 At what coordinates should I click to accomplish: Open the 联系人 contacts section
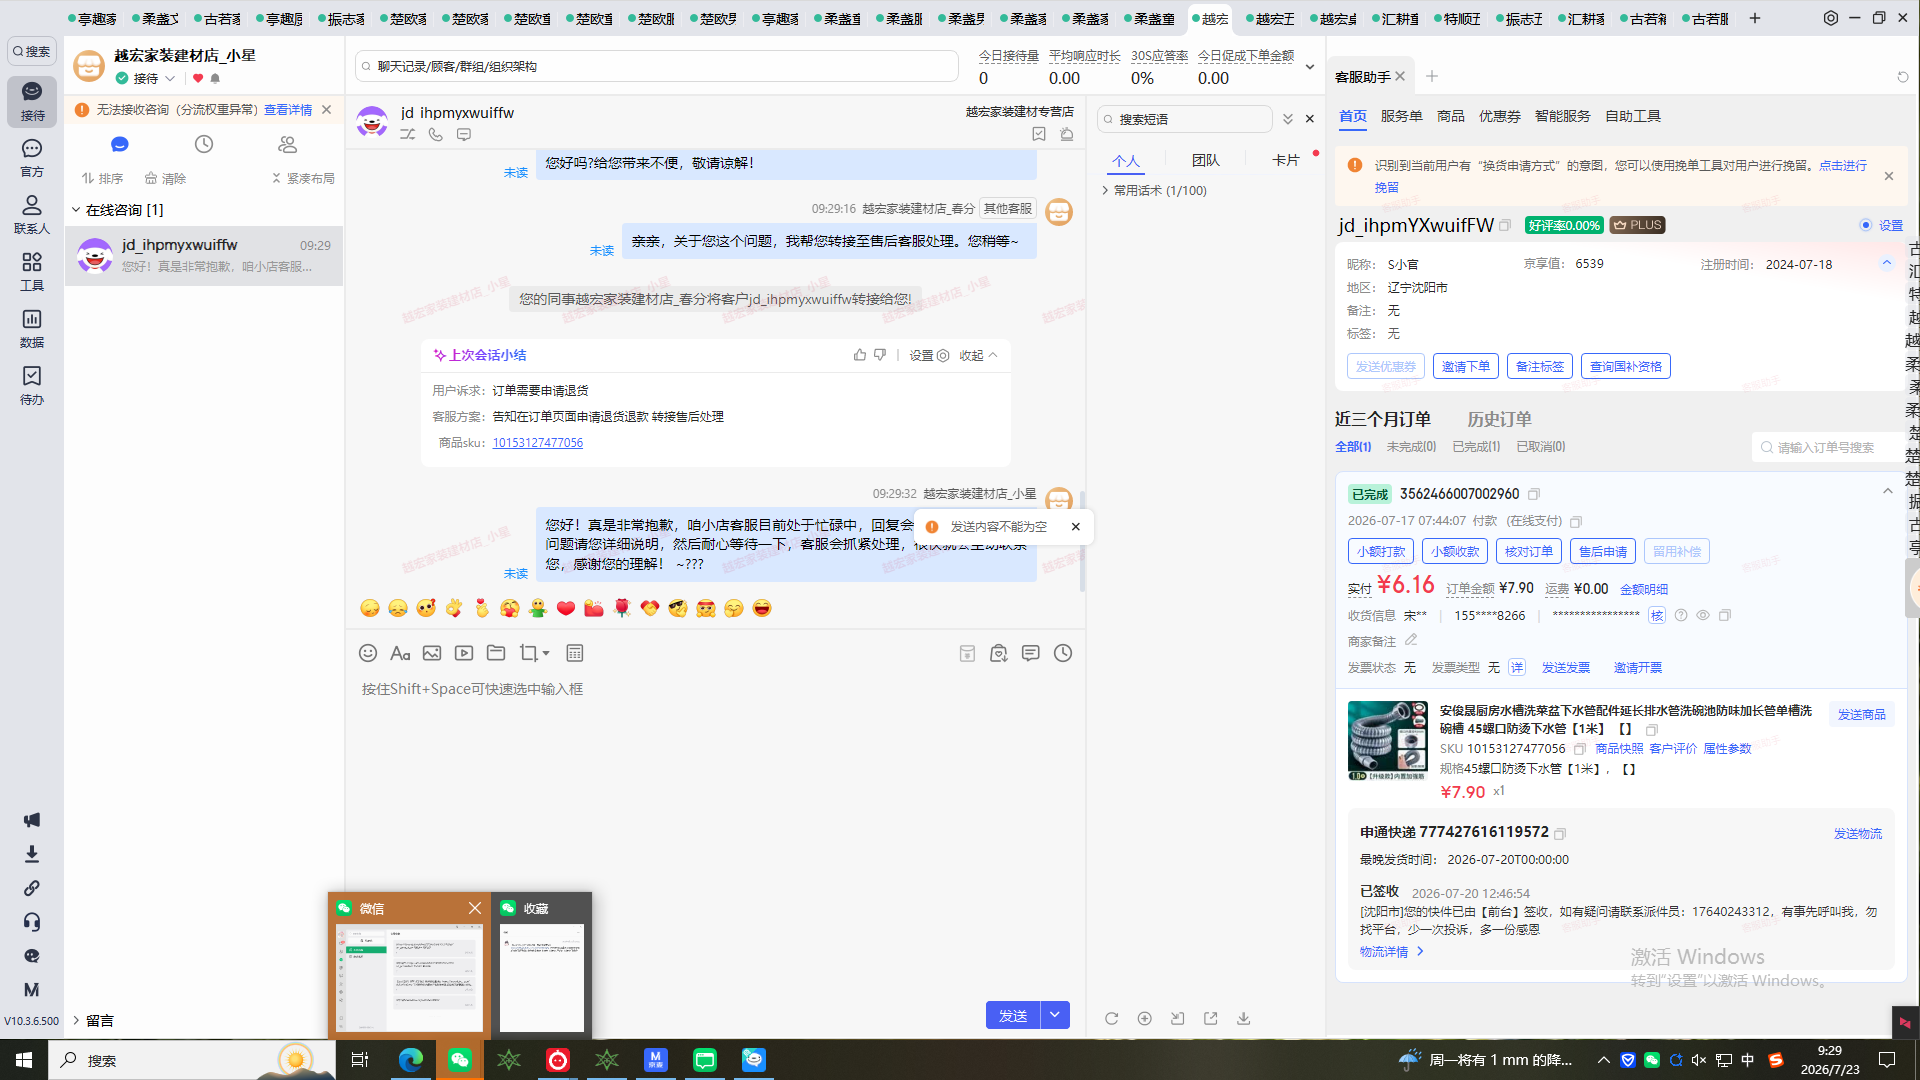(32, 215)
